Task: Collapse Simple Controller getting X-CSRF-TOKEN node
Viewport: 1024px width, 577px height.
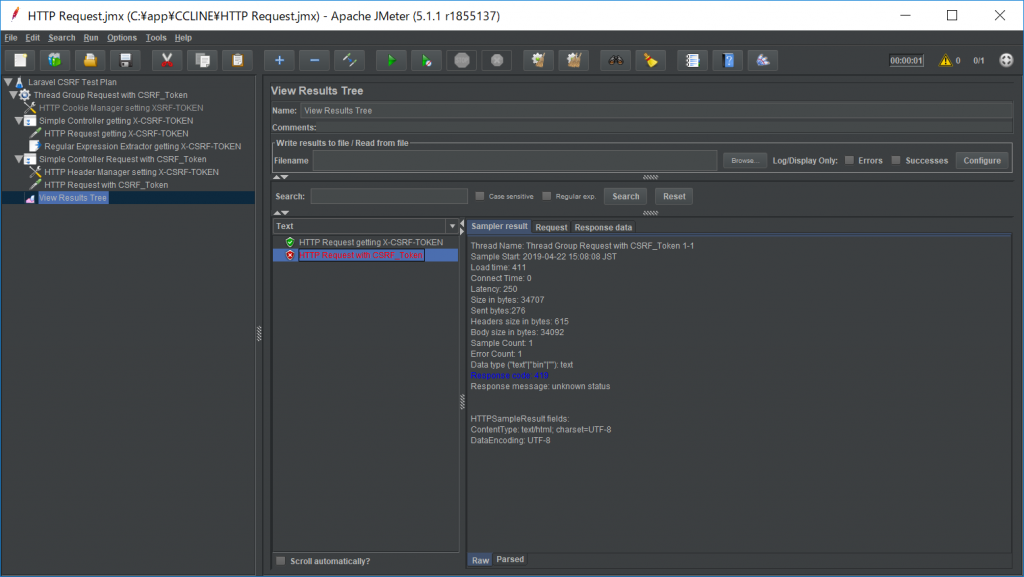Action: 19,121
